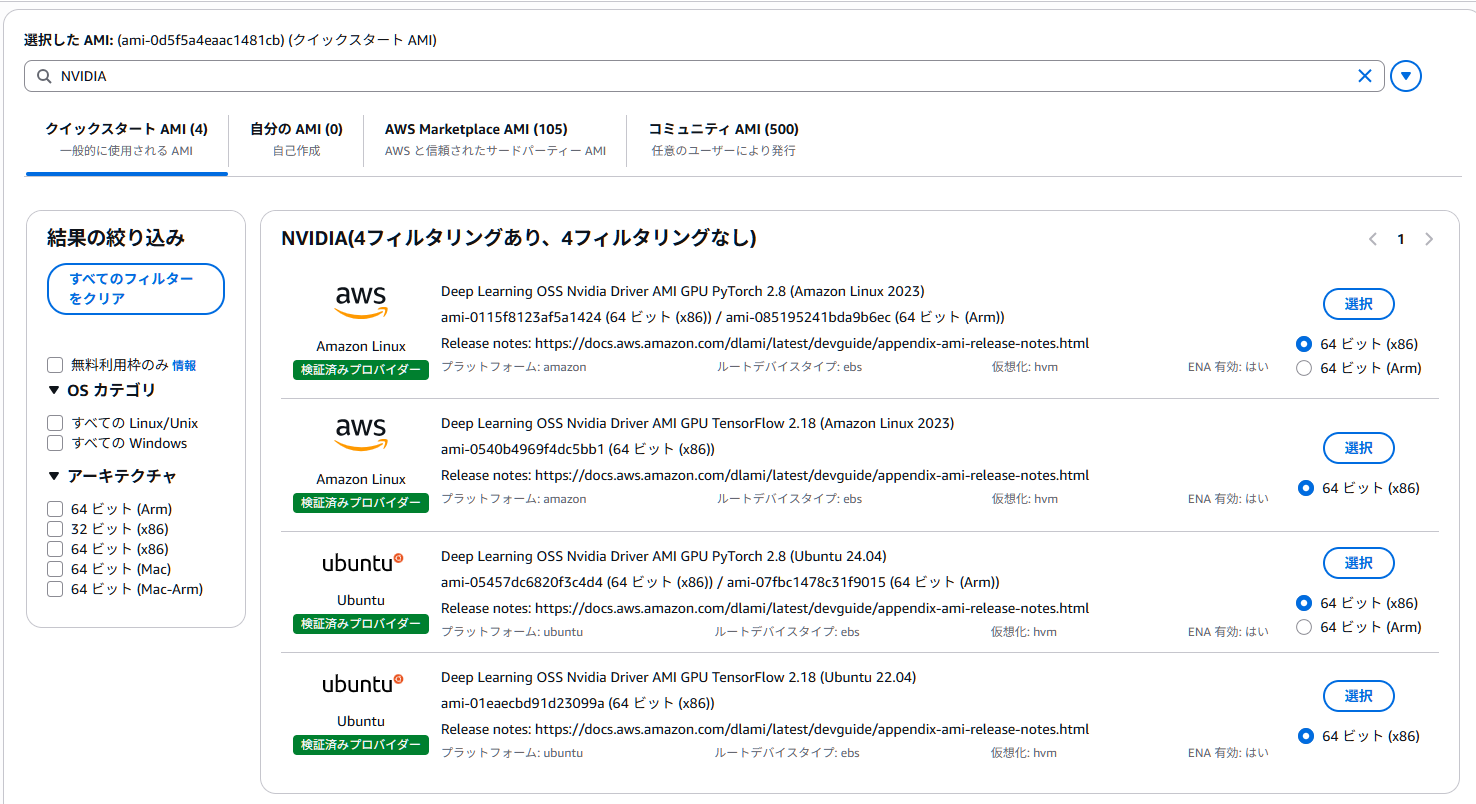Select TensorFlow 2.18 Amazon Linux 2023 AMI

[1359, 448]
